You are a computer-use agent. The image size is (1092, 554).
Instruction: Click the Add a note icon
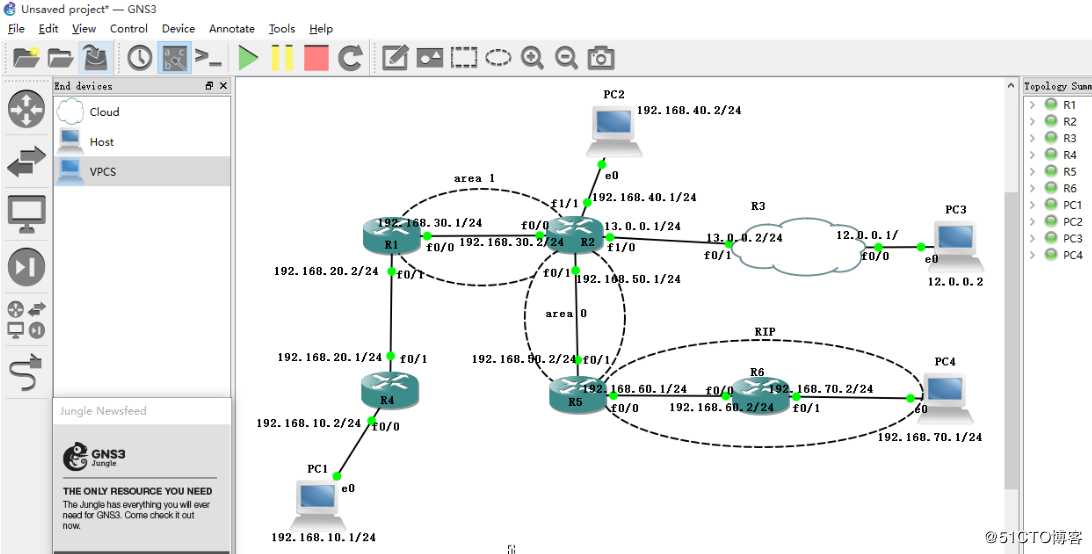point(395,58)
